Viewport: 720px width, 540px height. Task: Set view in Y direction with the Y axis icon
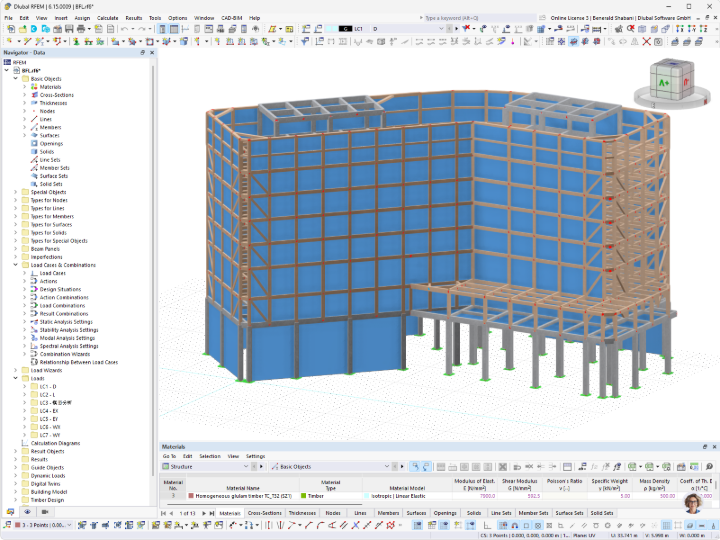pos(692,29)
